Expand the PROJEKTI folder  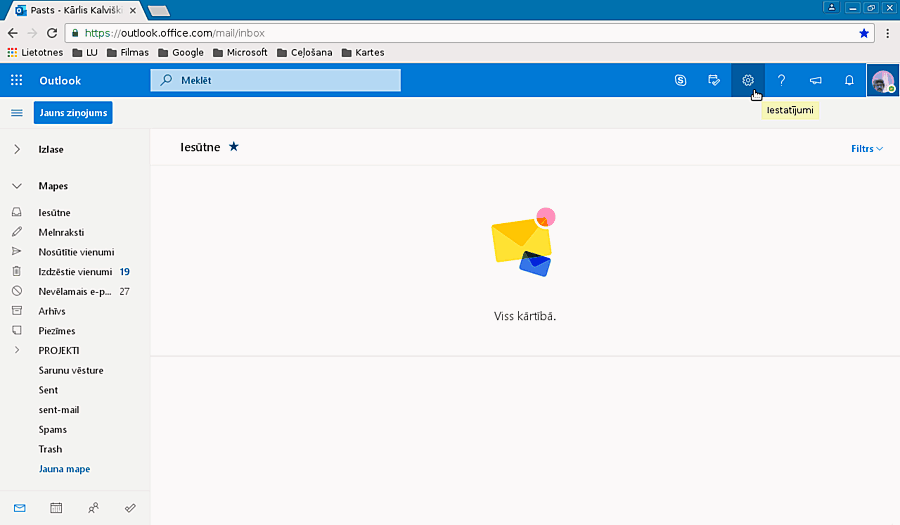17,350
